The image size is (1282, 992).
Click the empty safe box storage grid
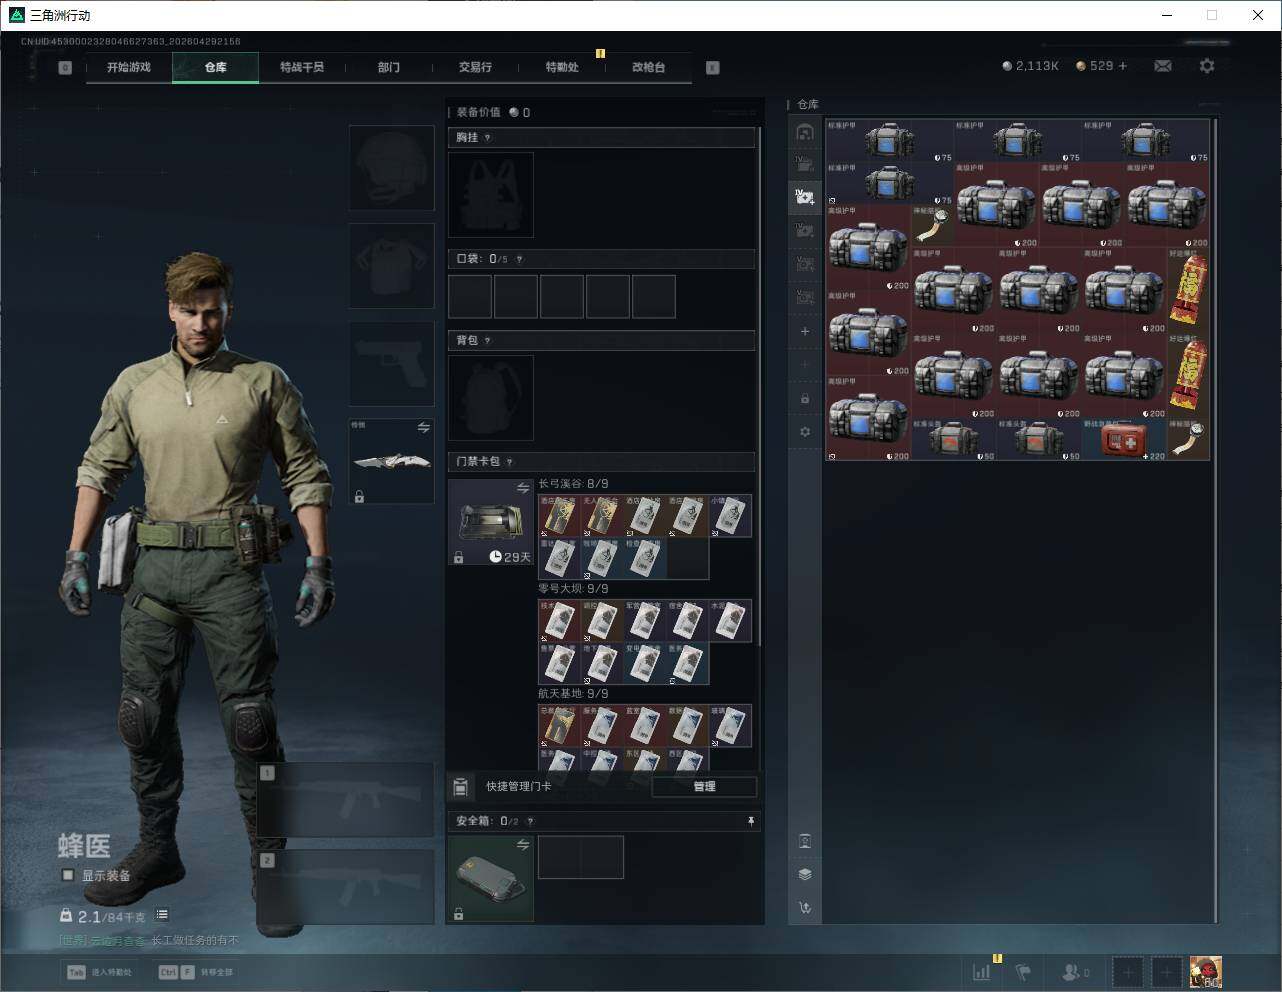coord(581,857)
